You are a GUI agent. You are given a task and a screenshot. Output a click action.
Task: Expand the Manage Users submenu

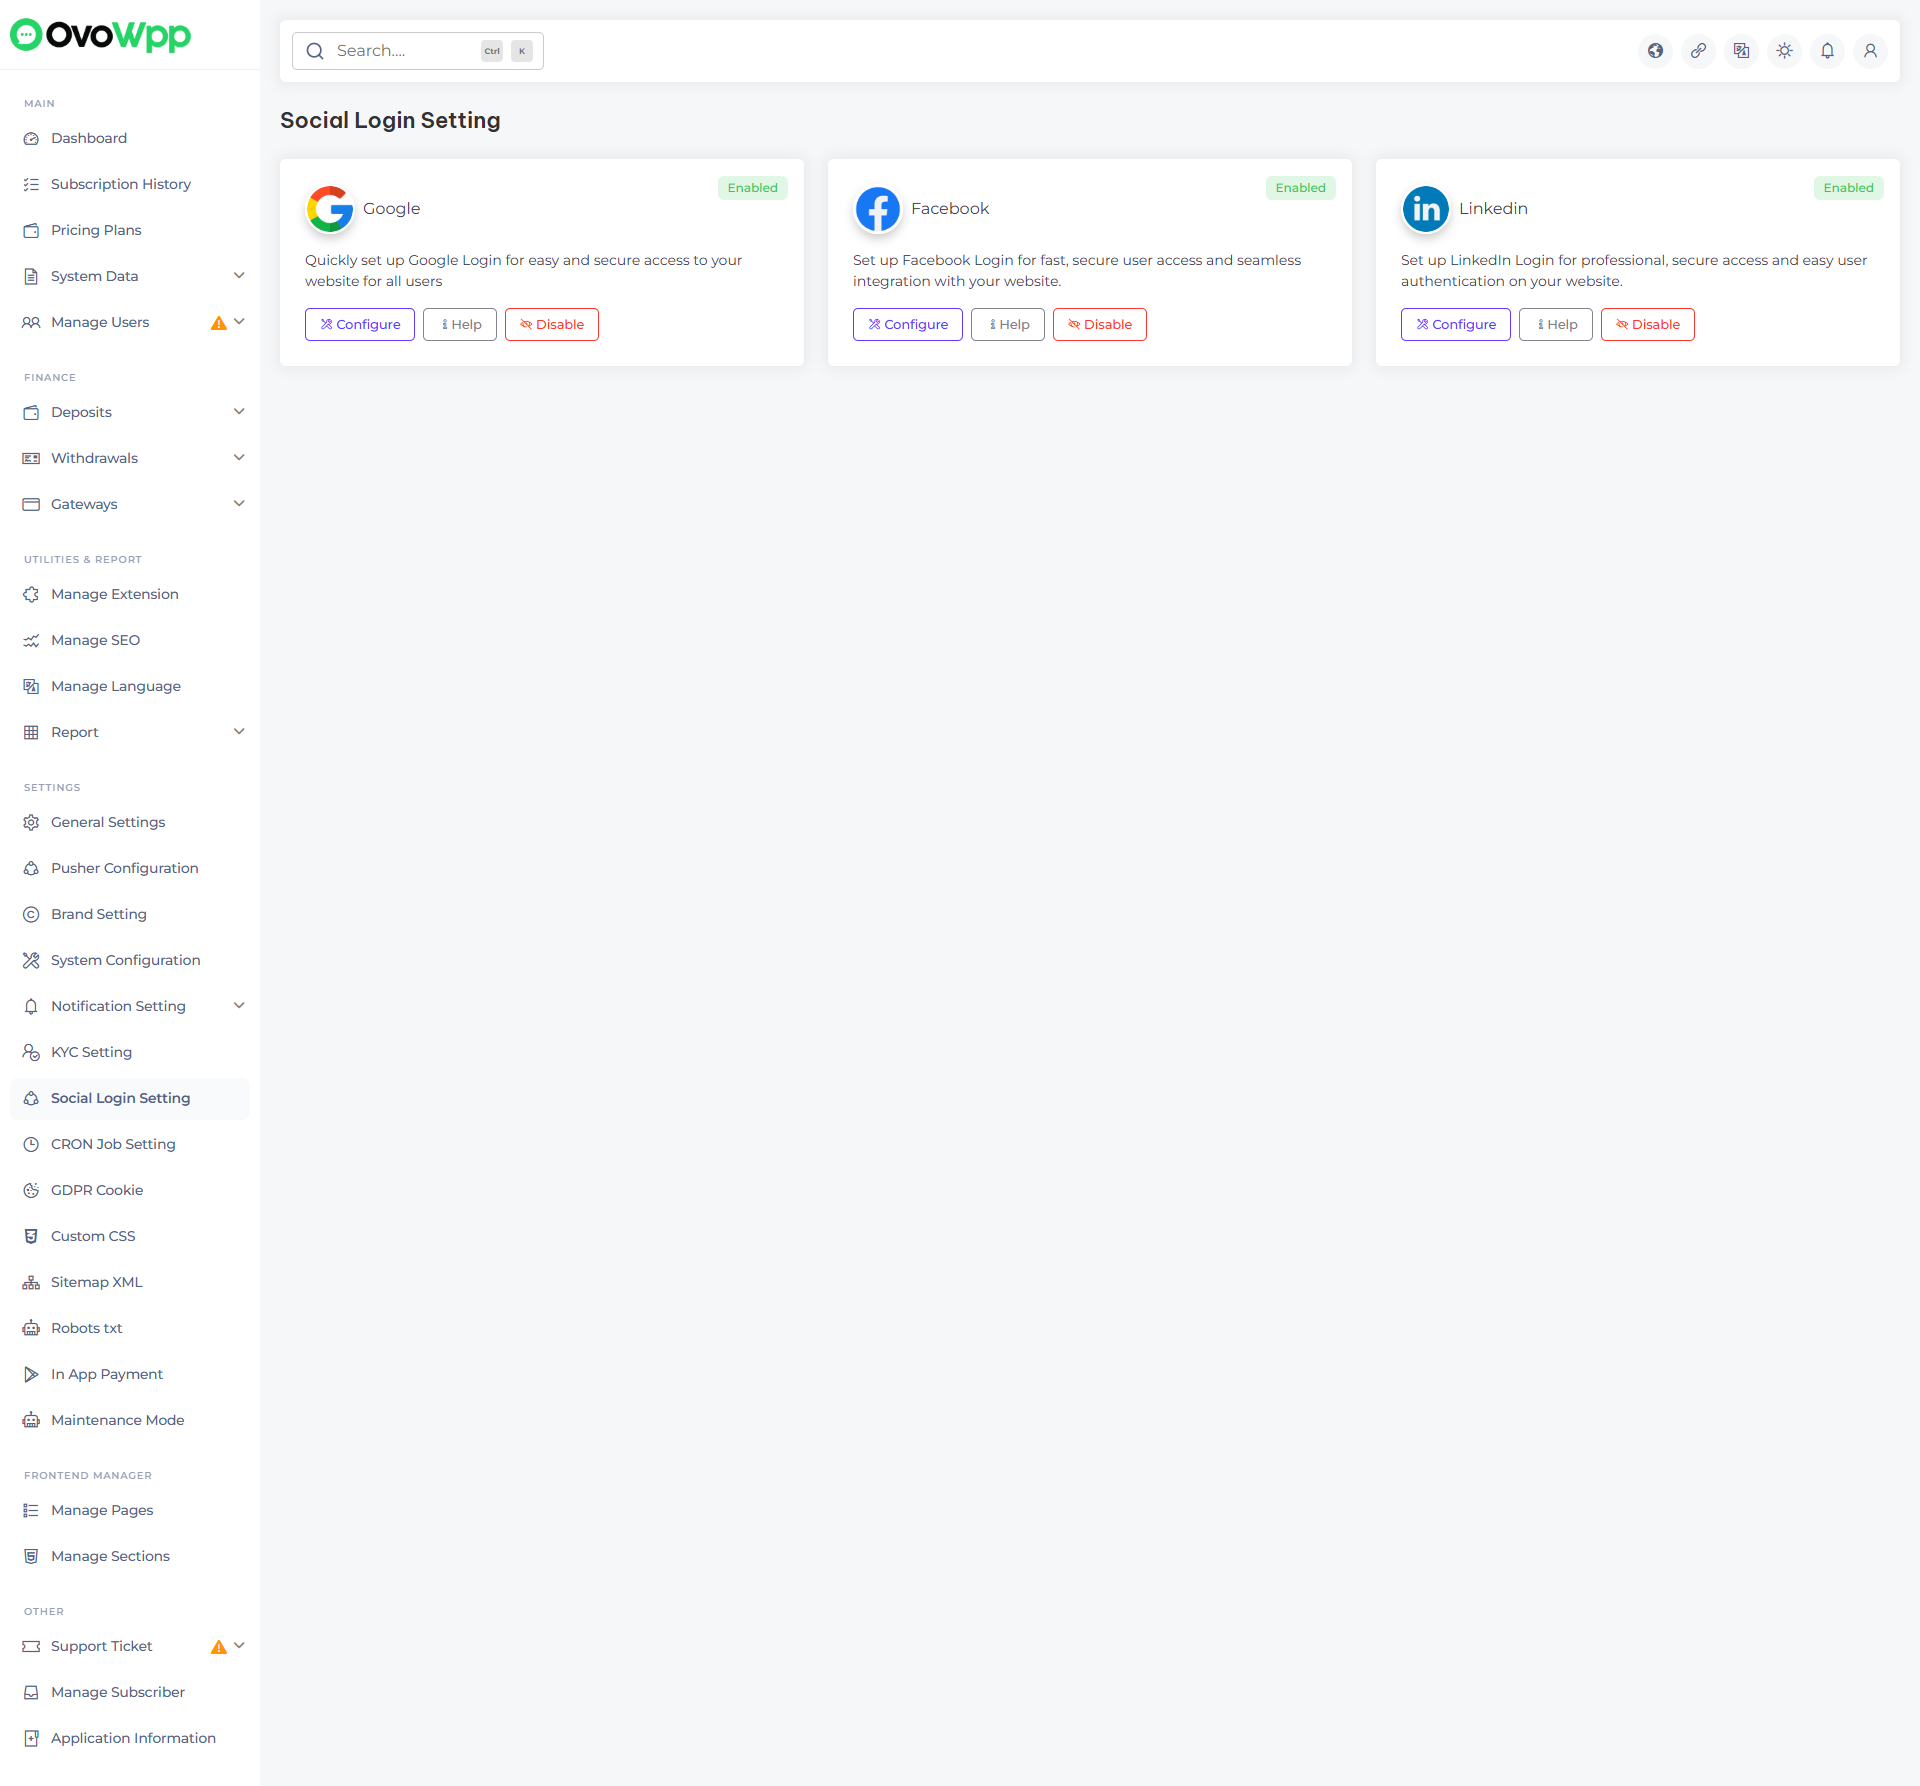point(239,322)
